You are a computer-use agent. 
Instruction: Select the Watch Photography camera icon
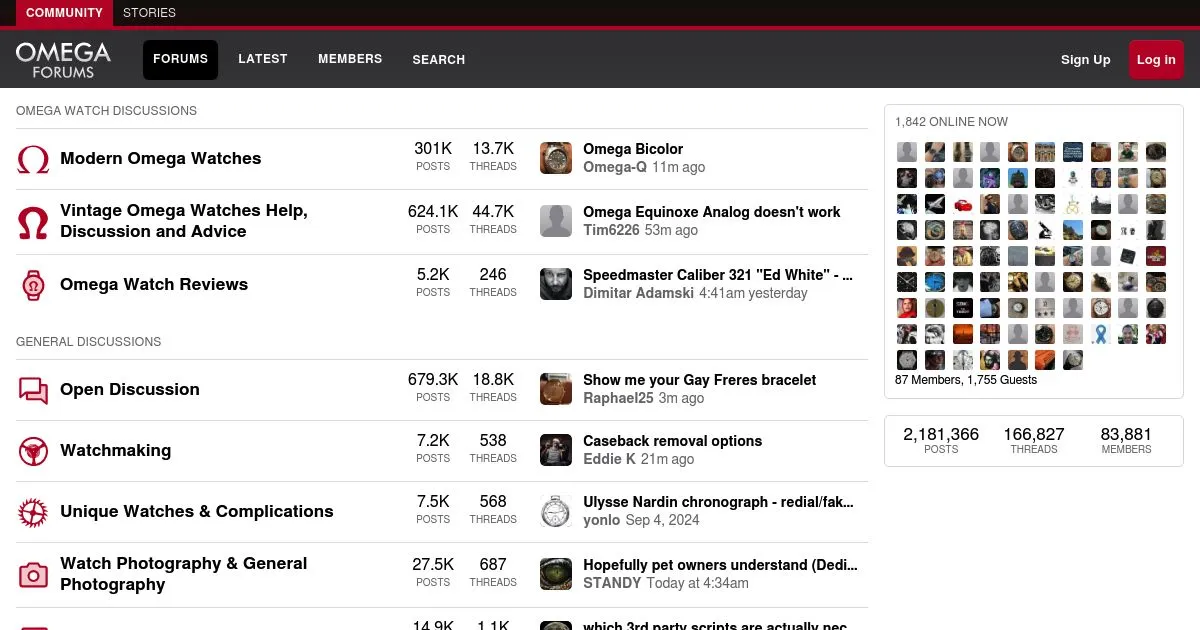click(x=33, y=575)
